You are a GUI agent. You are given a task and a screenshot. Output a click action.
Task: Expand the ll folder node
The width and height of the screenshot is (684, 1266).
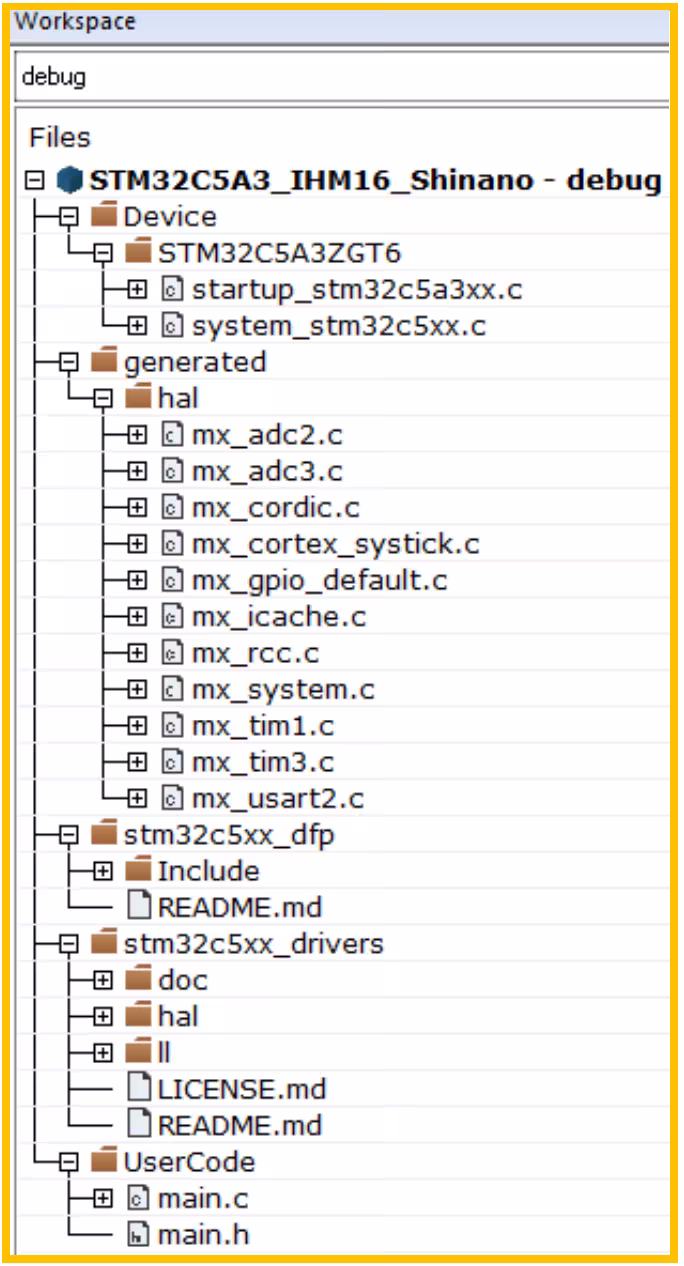(x=104, y=1053)
